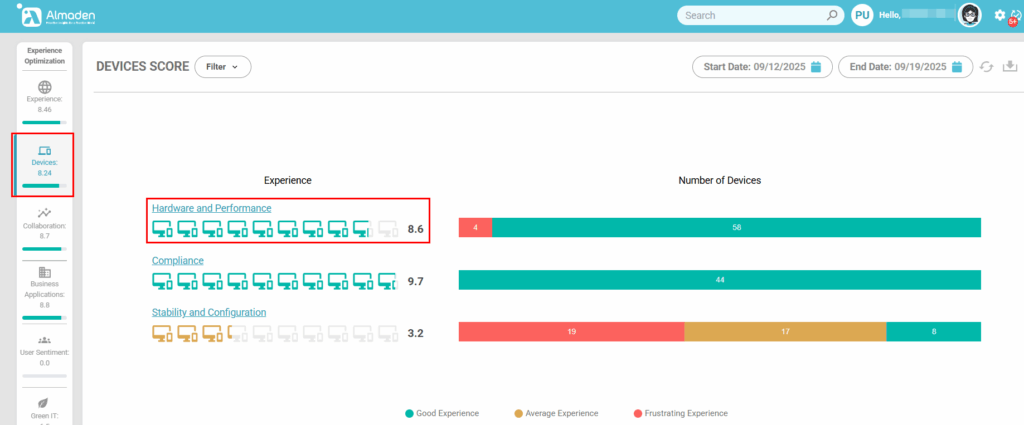The image size is (1024, 425).
Task: Select the User Sentiment sidebar item
Action: click(x=44, y=356)
